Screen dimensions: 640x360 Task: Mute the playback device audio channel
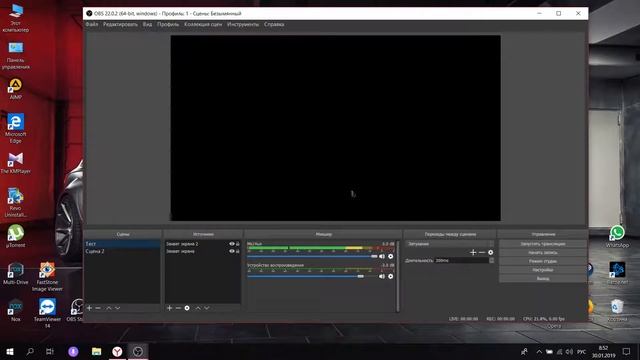point(382,276)
